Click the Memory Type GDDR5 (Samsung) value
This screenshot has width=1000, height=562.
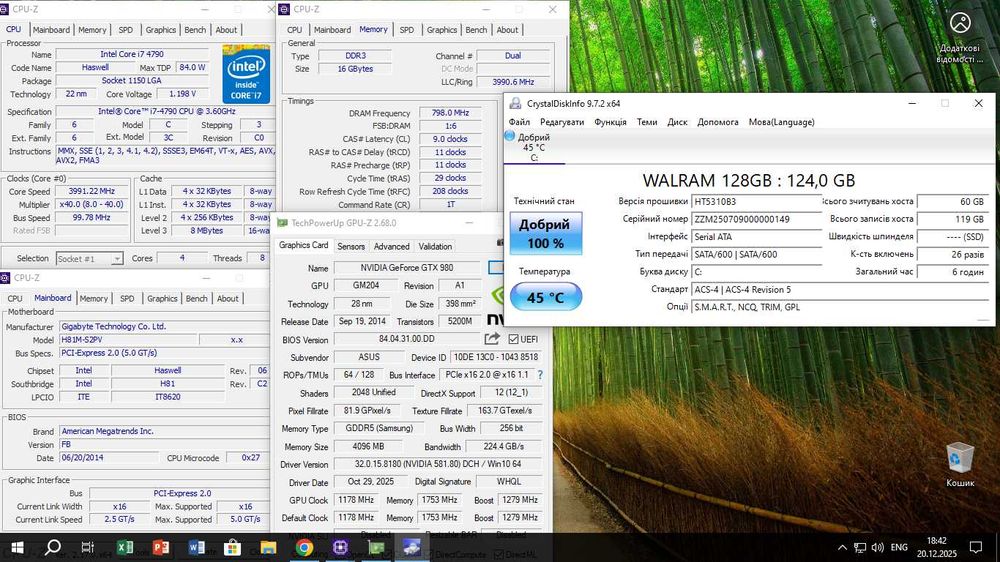click(379, 429)
